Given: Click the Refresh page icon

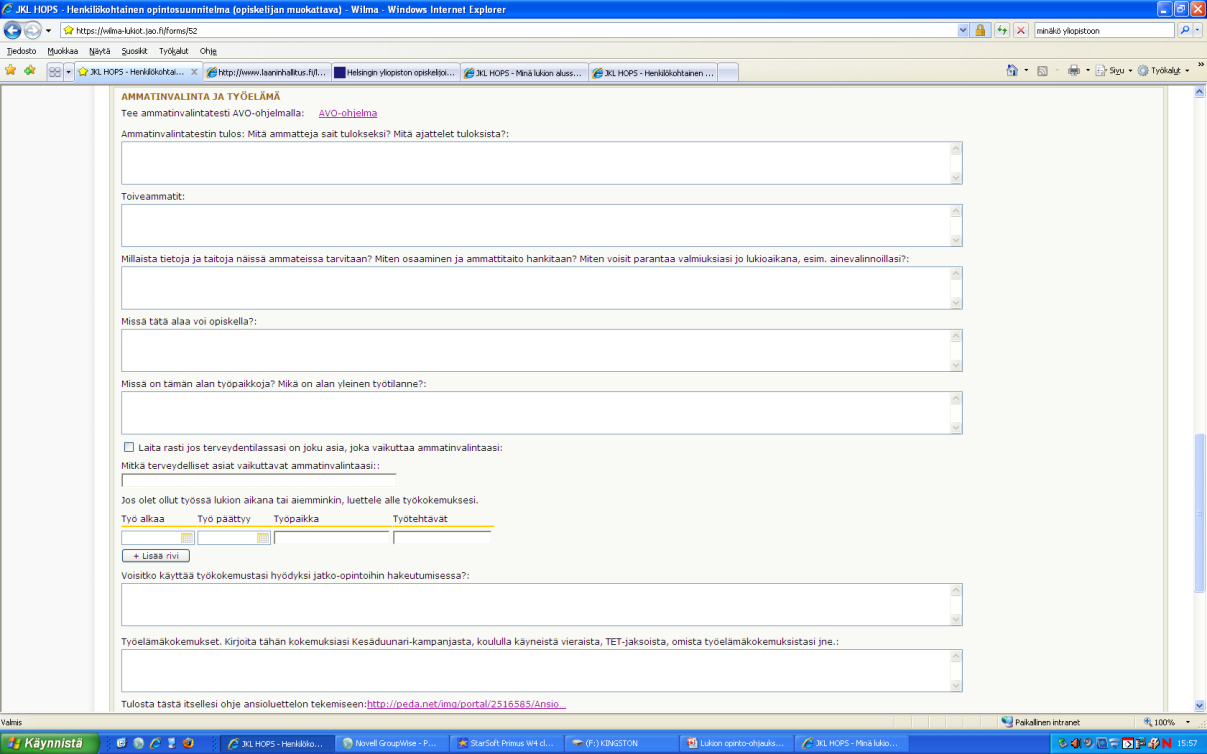Looking at the screenshot, I should 1002,30.
